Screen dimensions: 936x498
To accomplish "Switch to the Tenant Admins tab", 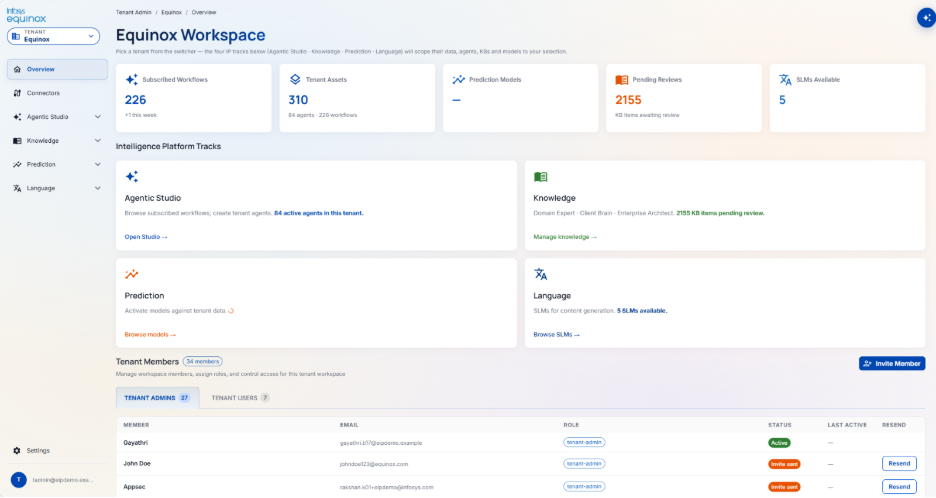I will pos(157,398).
